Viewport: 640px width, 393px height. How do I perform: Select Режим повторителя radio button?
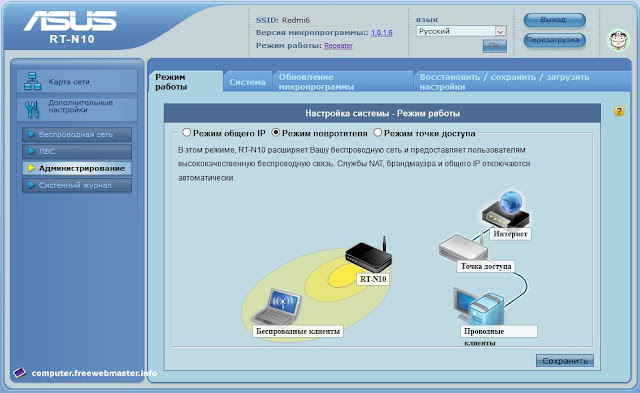pos(276,133)
